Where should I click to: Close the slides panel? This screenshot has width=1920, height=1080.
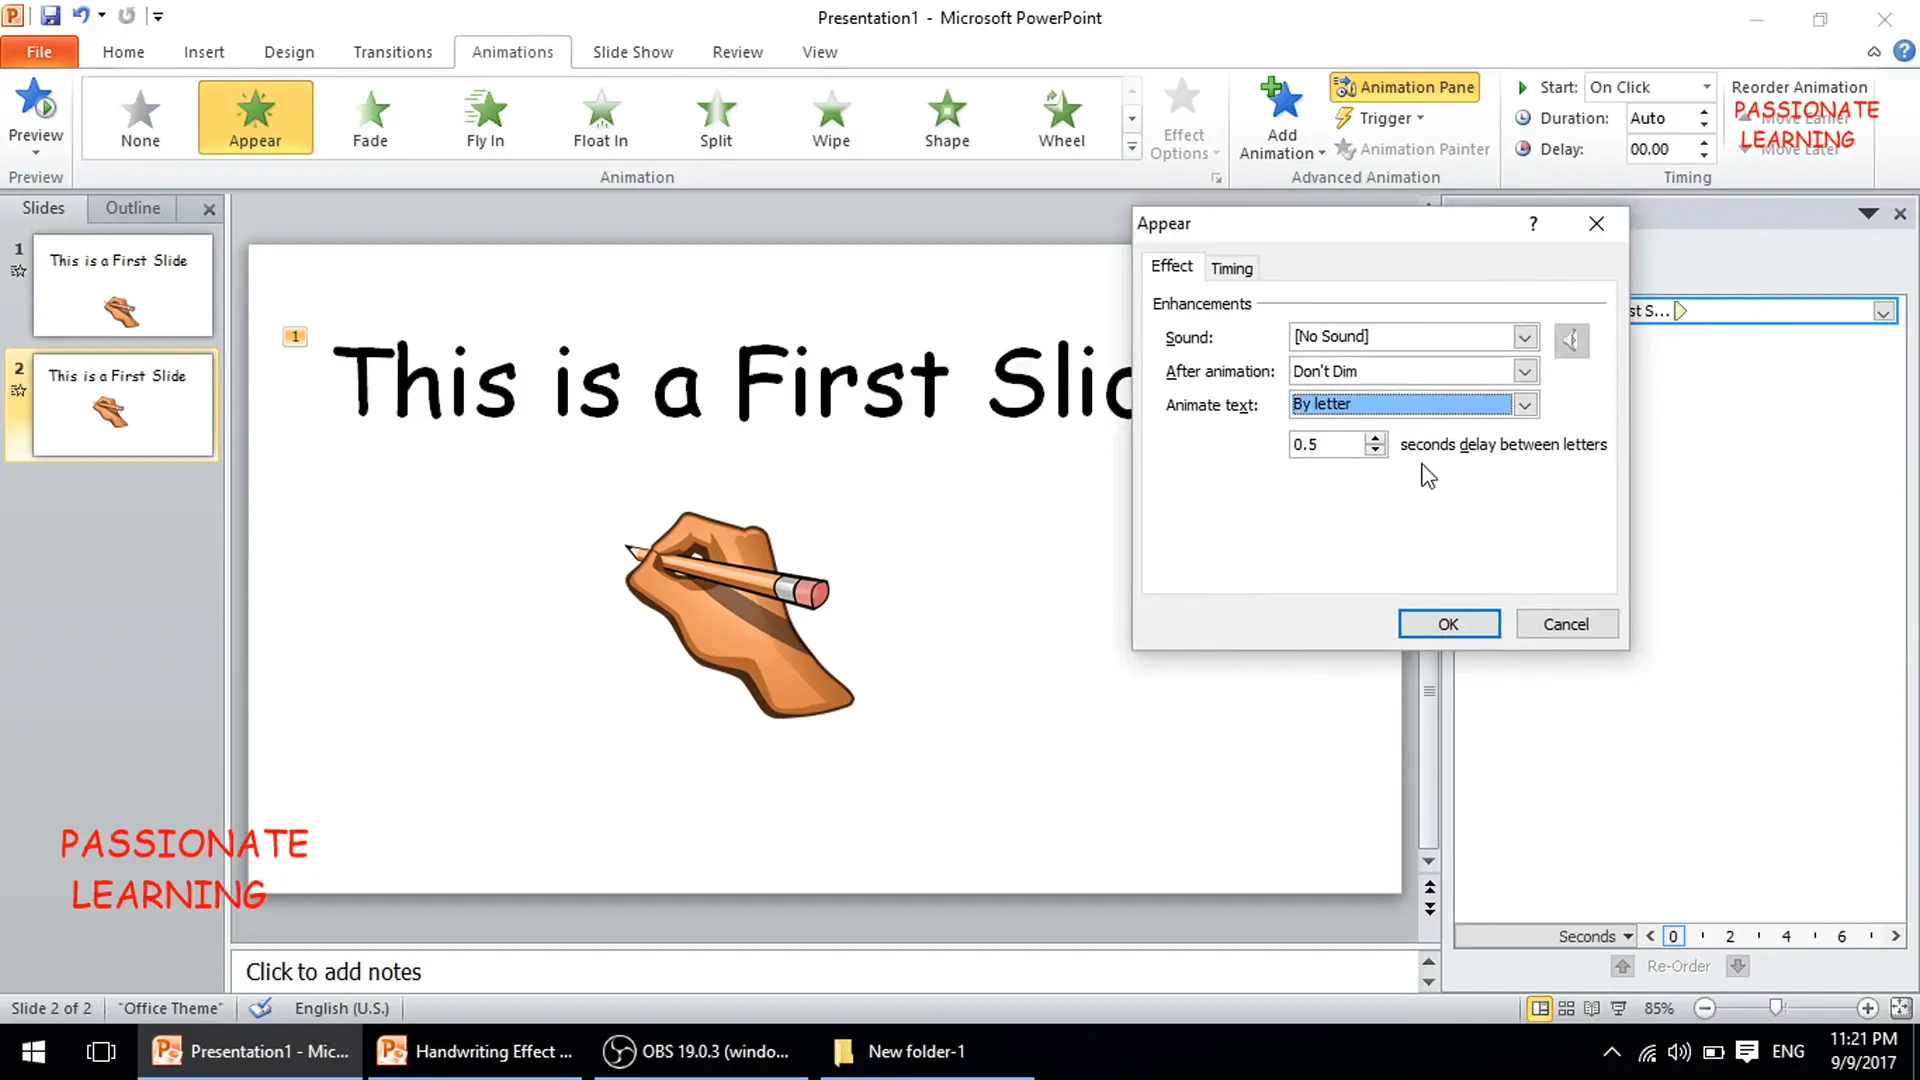[209, 209]
